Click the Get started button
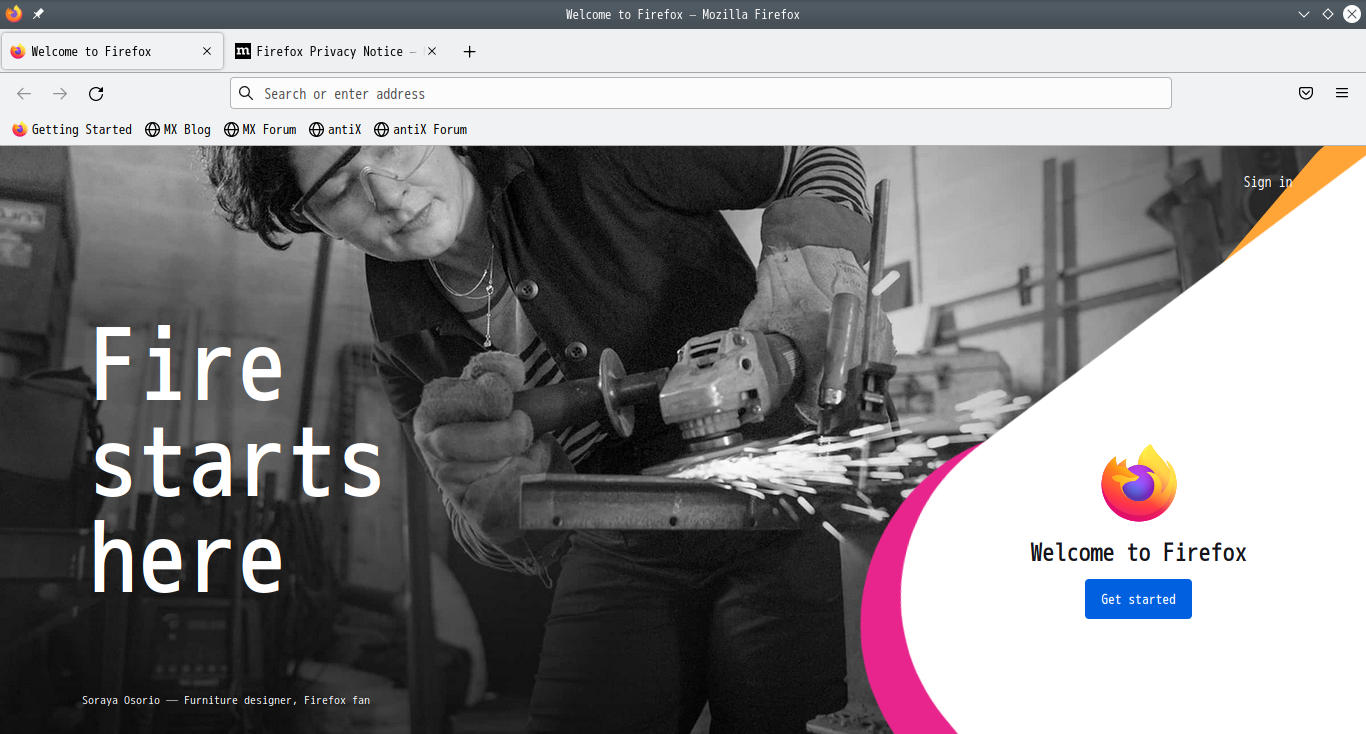Screen dimensions: 1366x734 coord(1138,599)
